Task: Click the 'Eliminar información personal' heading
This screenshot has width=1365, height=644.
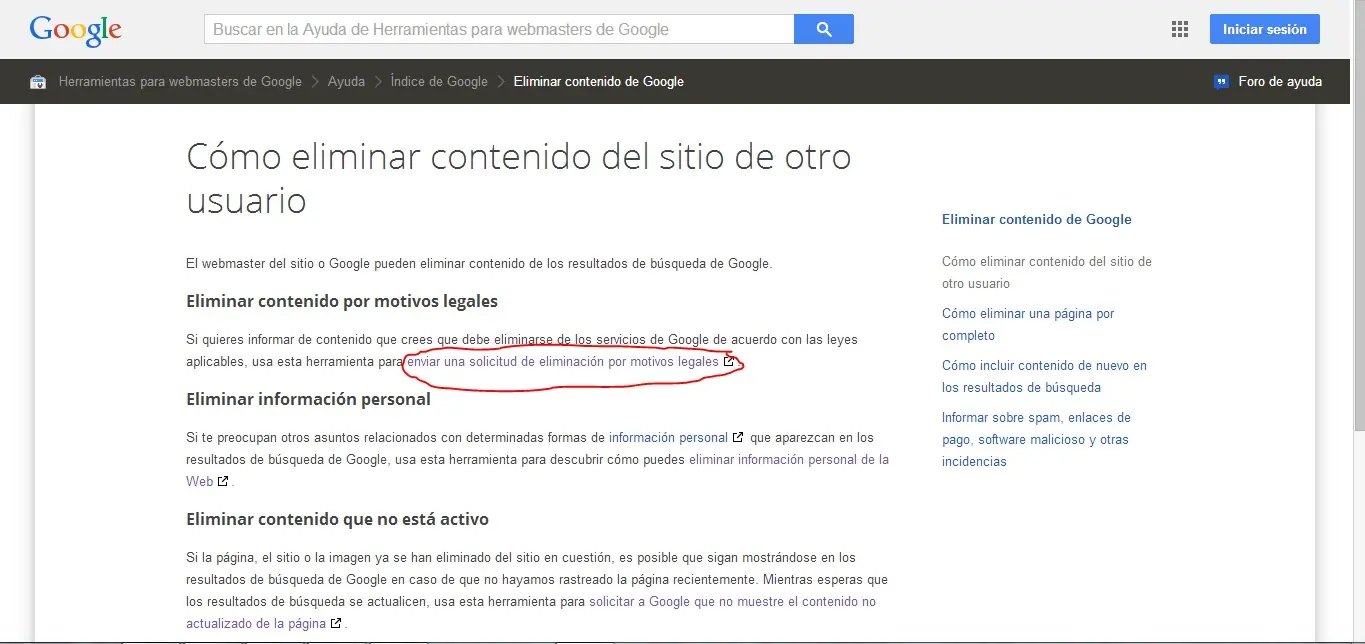Action: (308, 399)
